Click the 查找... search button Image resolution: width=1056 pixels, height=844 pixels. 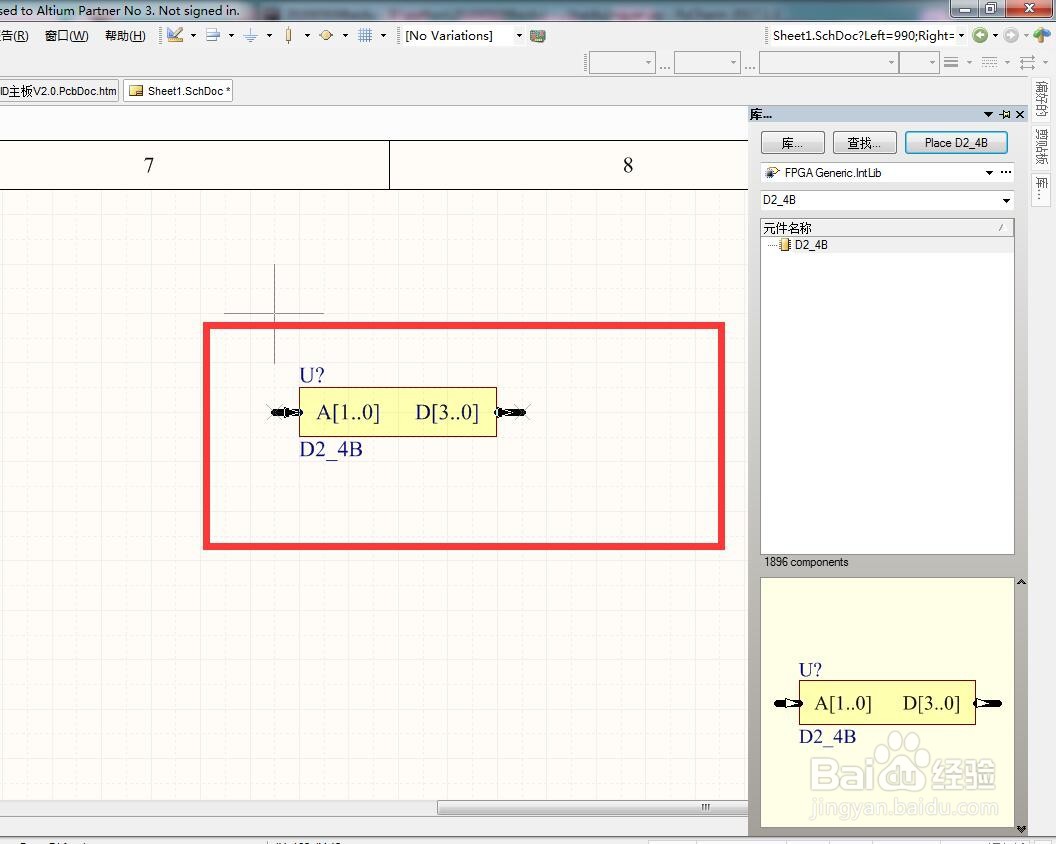click(864, 143)
